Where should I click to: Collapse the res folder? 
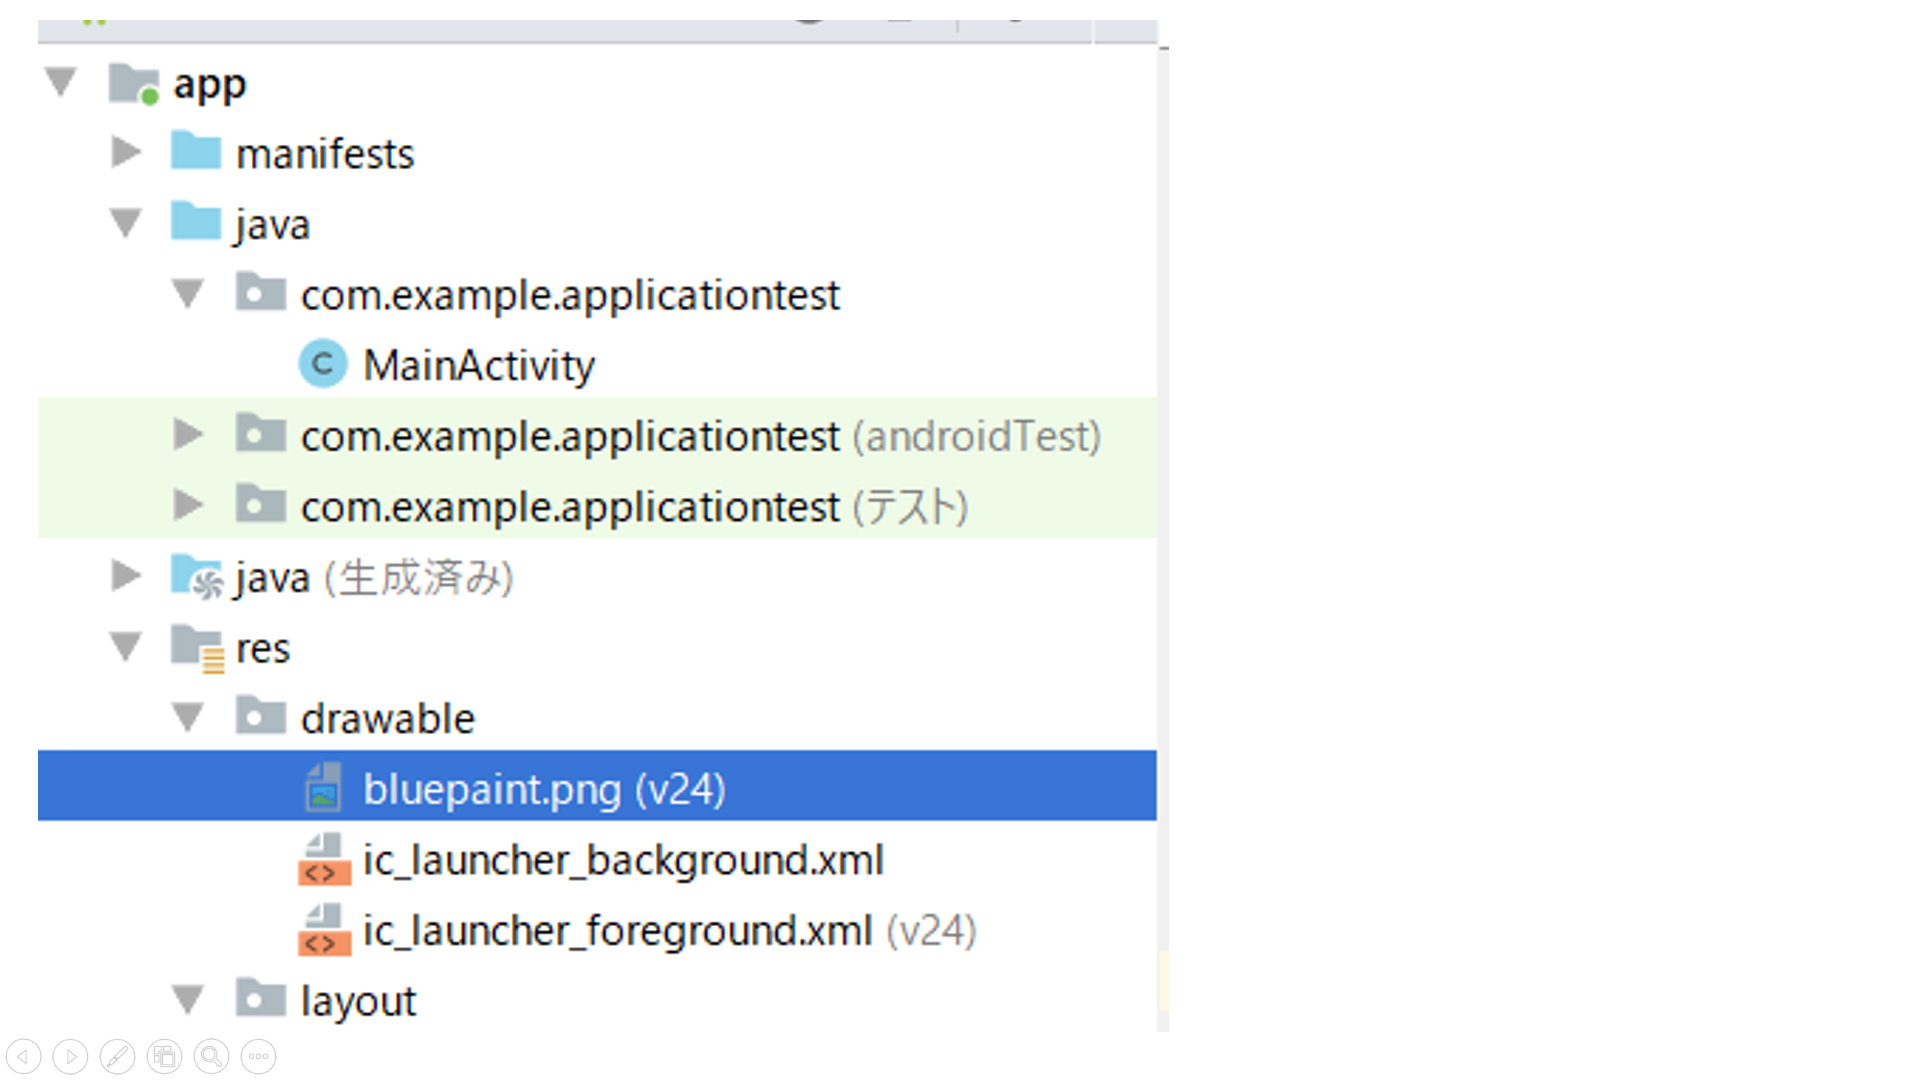(x=125, y=646)
